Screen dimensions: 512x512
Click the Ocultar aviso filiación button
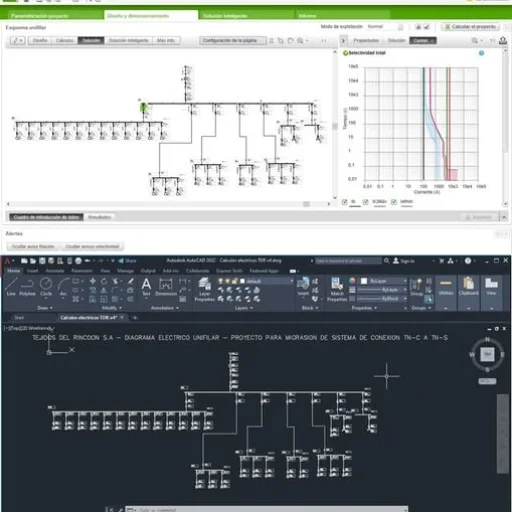[x=33, y=246]
